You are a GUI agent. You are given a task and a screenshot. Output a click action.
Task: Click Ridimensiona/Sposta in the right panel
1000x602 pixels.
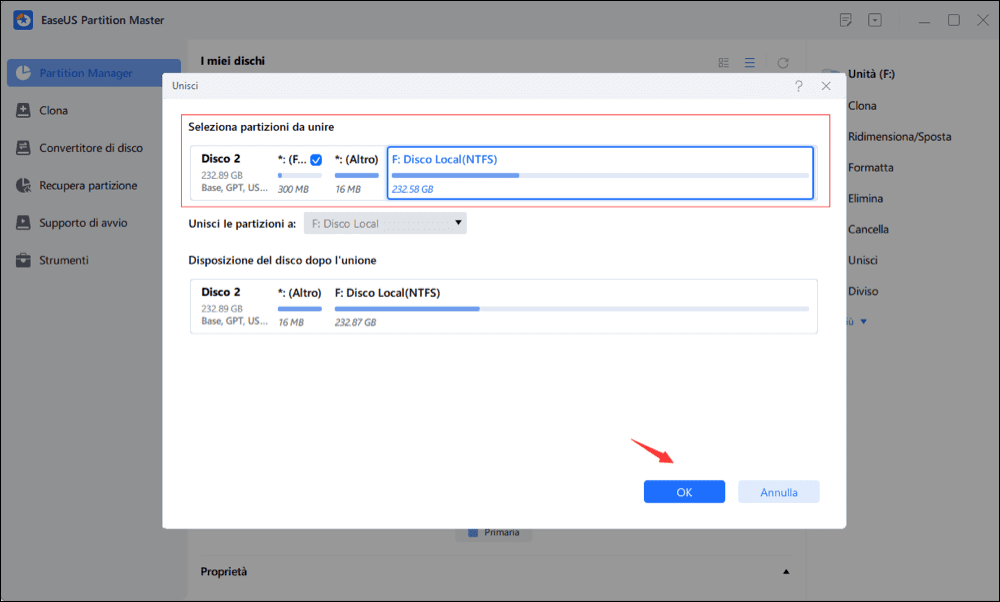click(899, 136)
